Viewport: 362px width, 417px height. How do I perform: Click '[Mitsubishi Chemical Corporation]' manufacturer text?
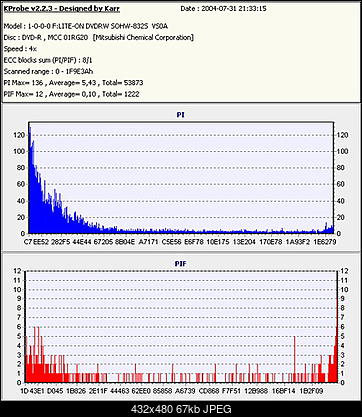[143, 37]
